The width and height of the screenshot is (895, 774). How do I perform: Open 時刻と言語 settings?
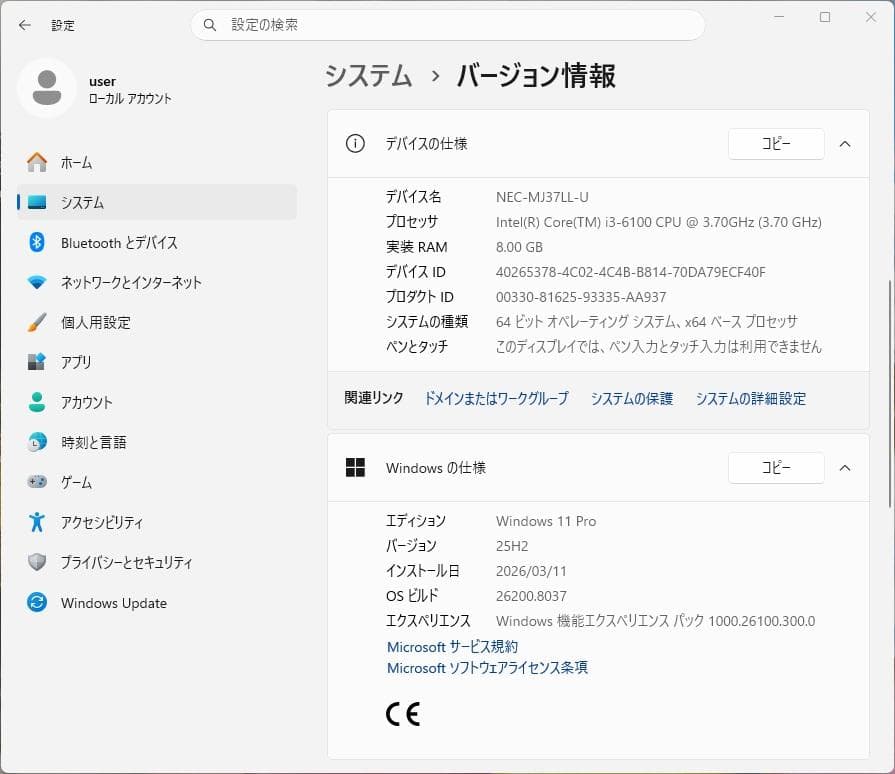(x=157, y=442)
